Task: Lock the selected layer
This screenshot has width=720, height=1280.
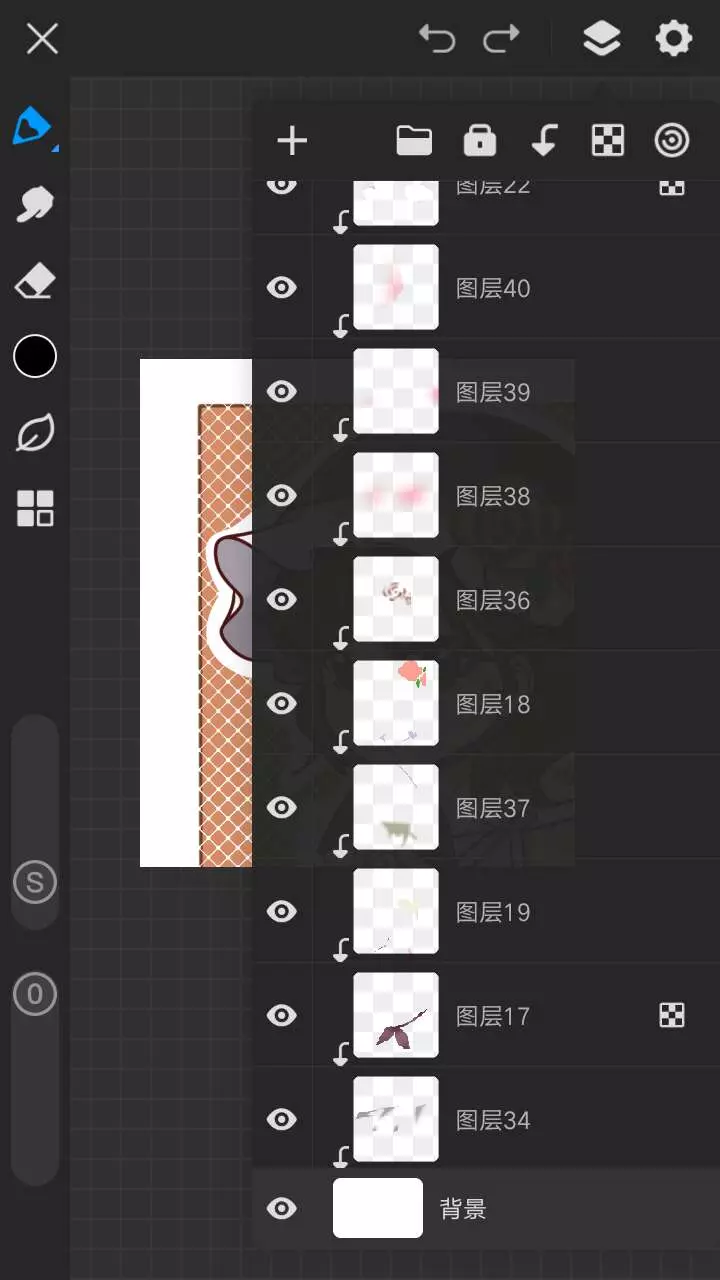Action: tap(480, 141)
